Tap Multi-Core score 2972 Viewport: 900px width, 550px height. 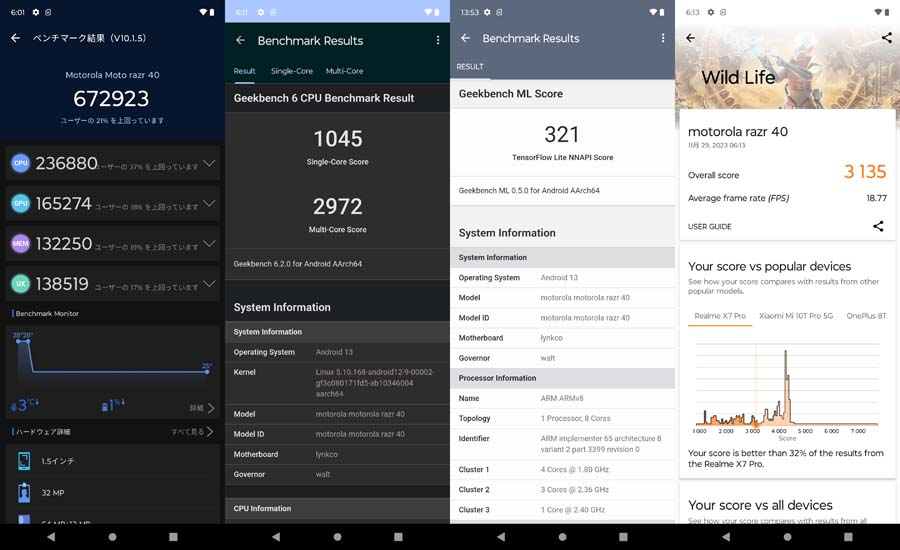coord(338,206)
